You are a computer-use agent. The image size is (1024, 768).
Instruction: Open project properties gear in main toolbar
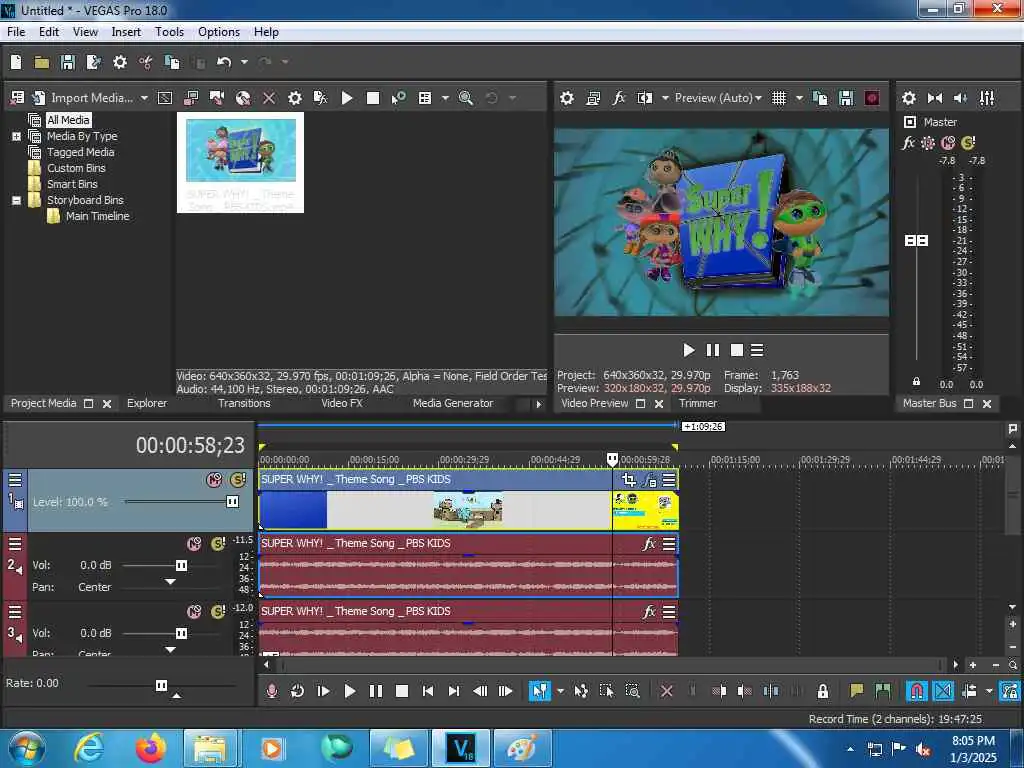(120, 62)
